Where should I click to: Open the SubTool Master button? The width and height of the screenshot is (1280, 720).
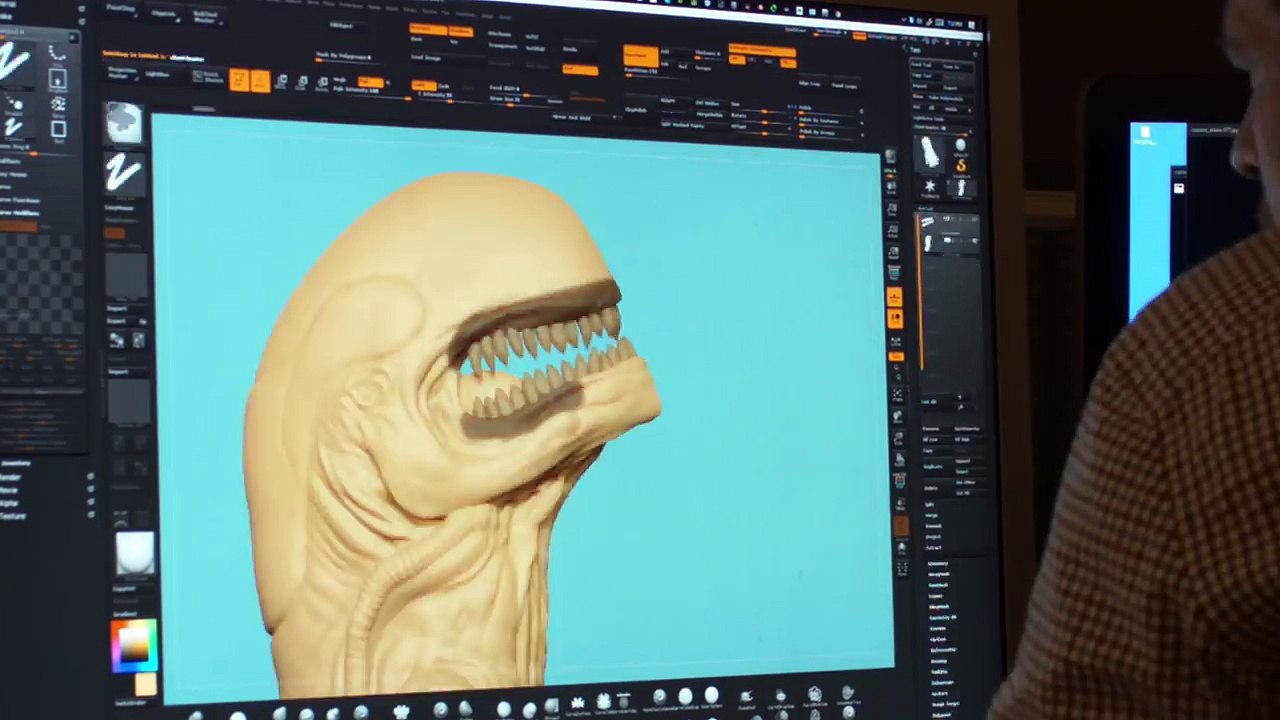(x=204, y=17)
